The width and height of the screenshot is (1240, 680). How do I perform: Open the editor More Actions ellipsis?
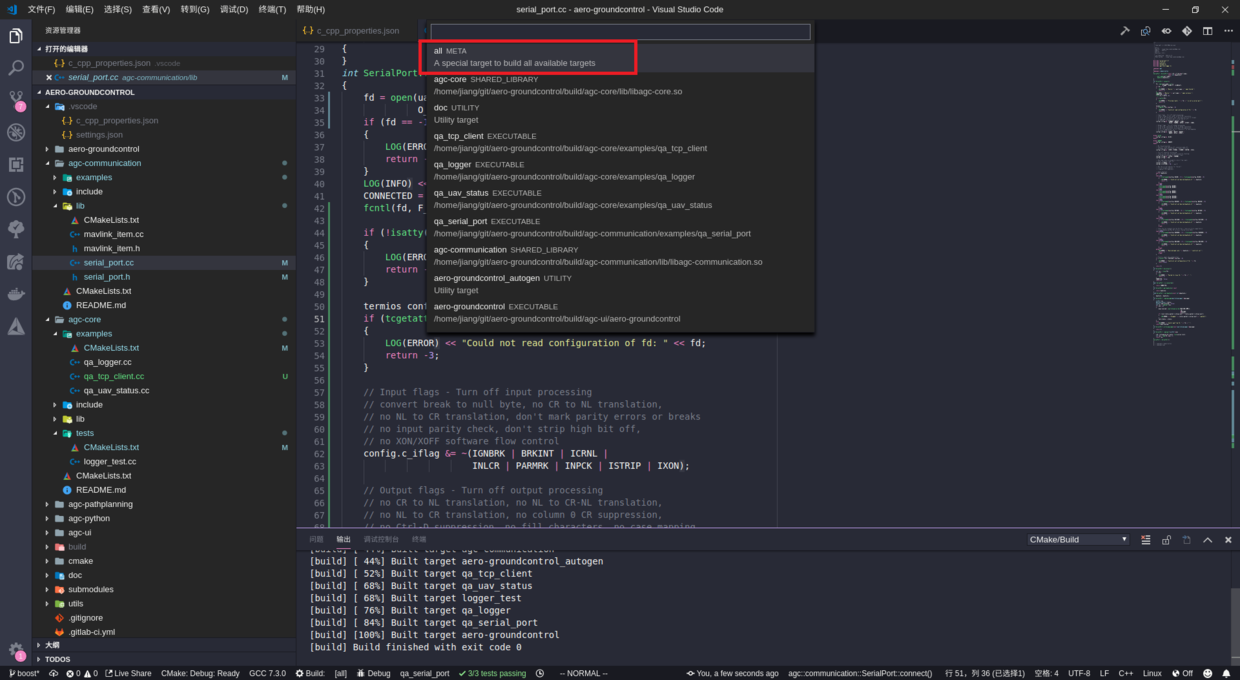pos(1227,31)
